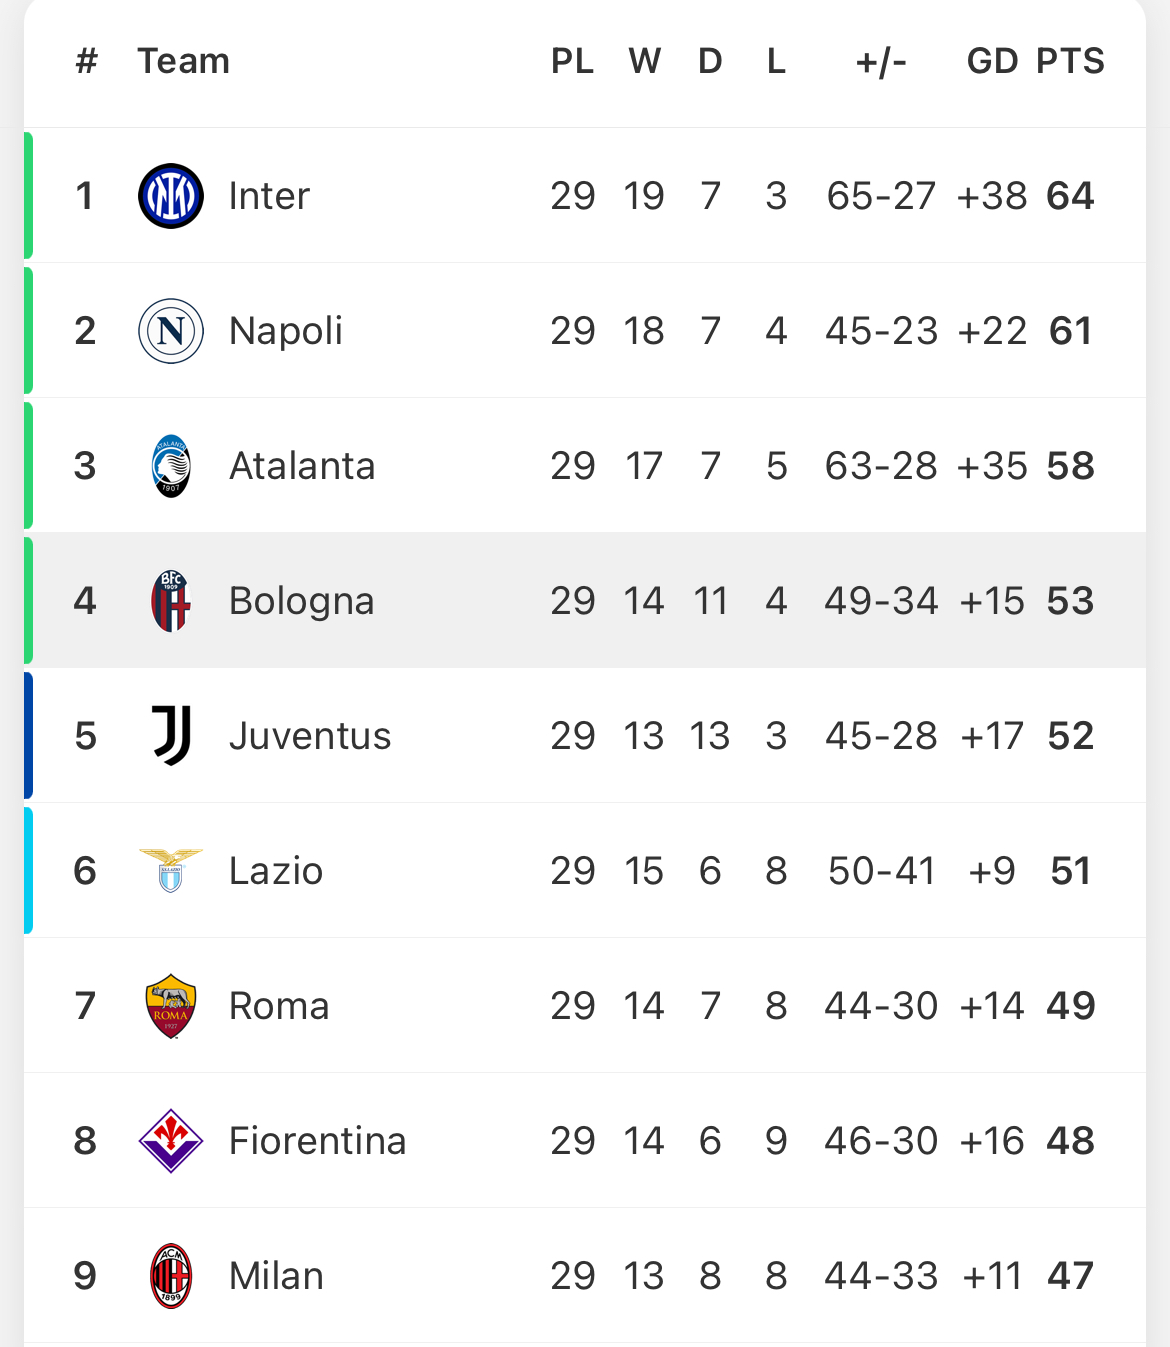Tap the Atalanta club crest
Screen dimensions: 1170x1347
coord(171,466)
